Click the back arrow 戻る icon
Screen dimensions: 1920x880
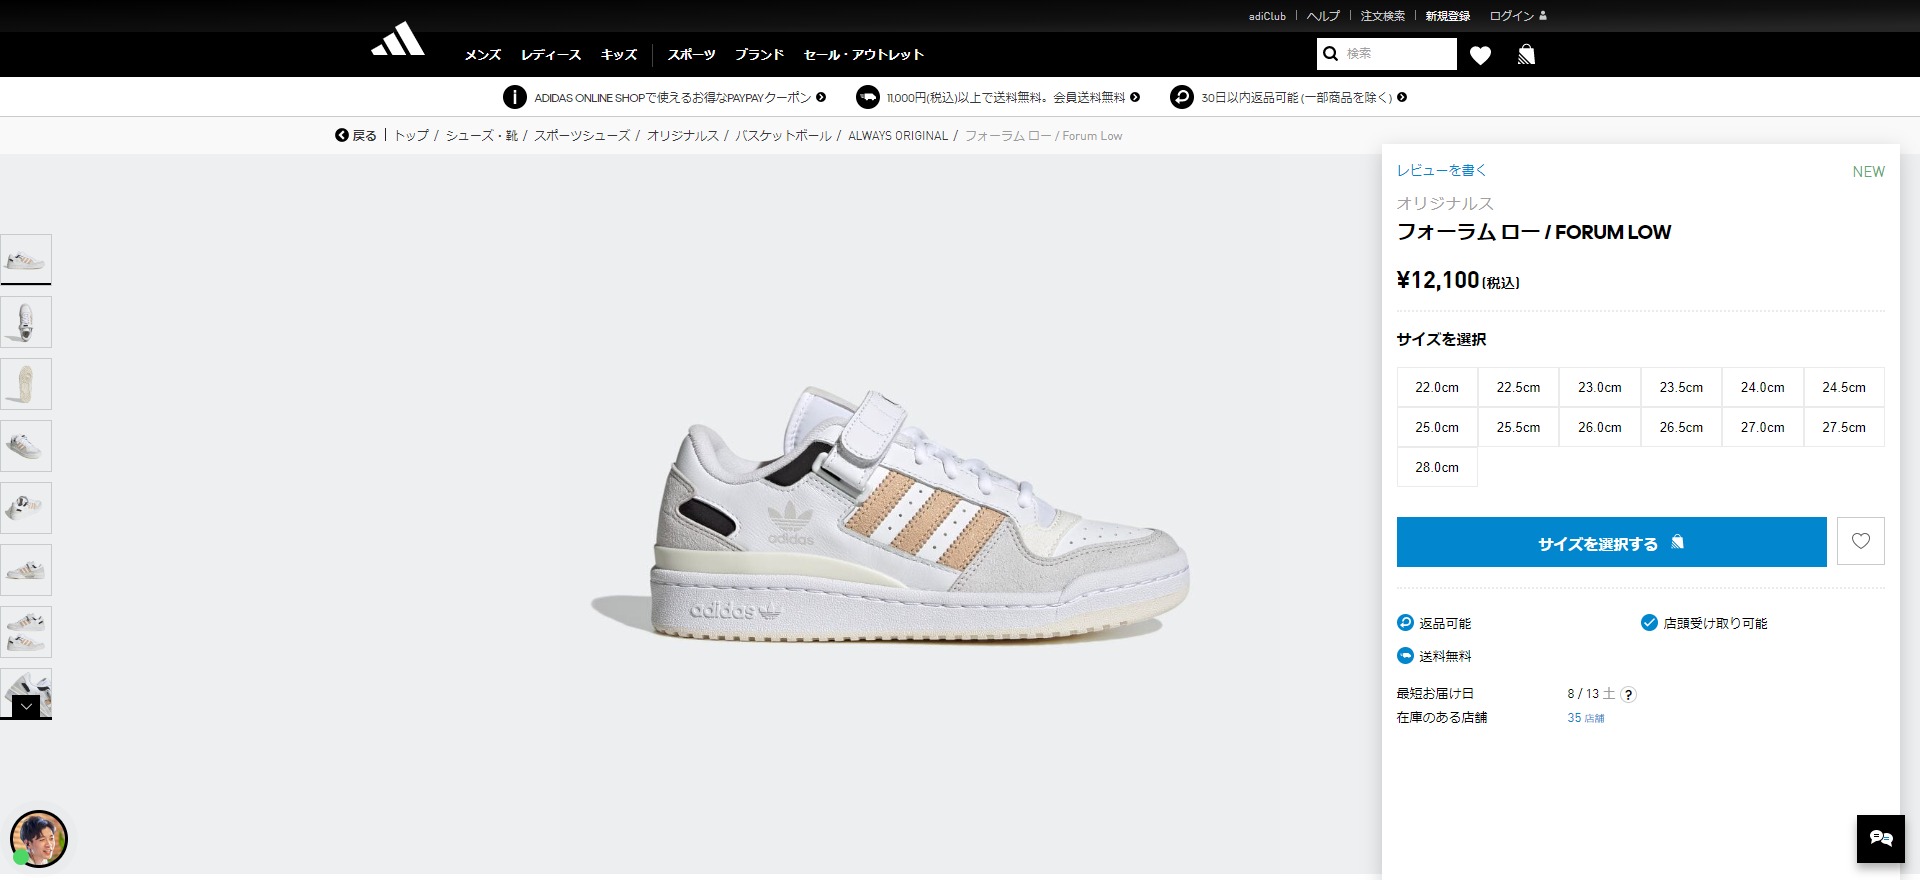click(x=342, y=135)
